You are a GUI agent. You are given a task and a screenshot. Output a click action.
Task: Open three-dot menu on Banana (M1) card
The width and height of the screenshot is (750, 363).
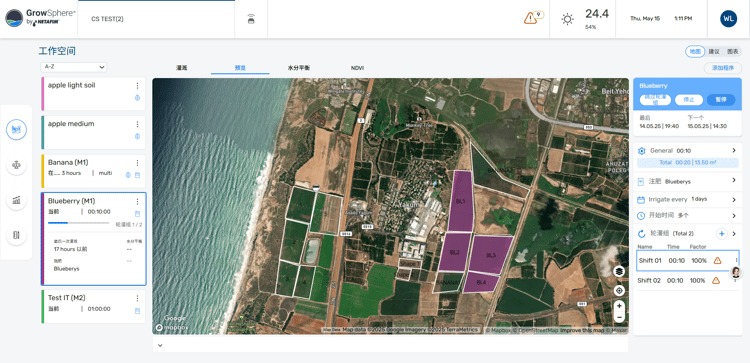pyautogui.click(x=137, y=163)
